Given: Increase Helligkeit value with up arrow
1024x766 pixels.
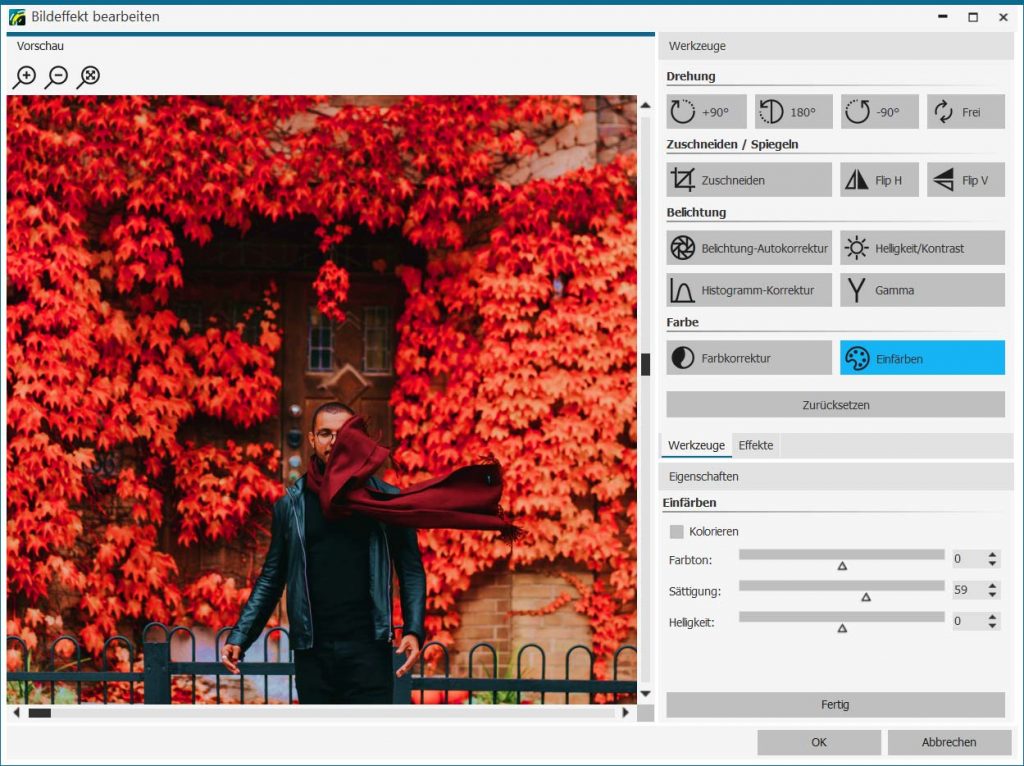Looking at the screenshot, I should pos(992,617).
